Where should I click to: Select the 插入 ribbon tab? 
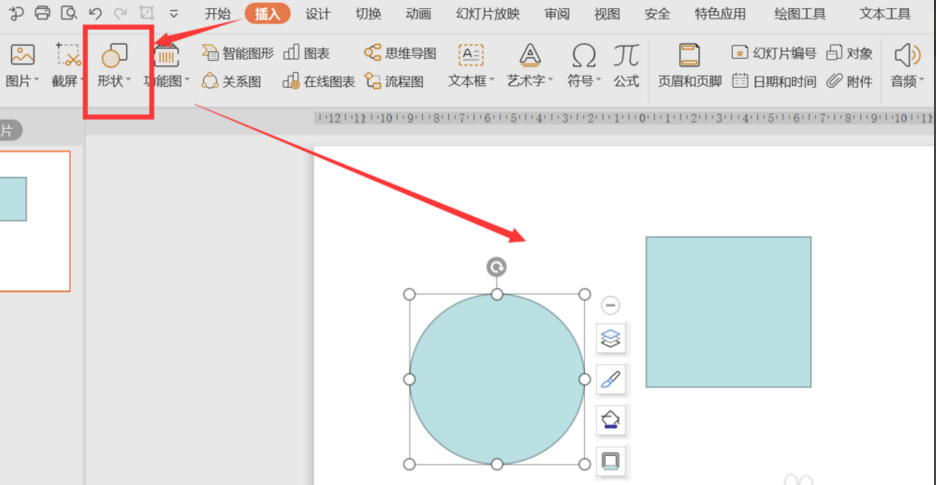[x=267, y=14]
